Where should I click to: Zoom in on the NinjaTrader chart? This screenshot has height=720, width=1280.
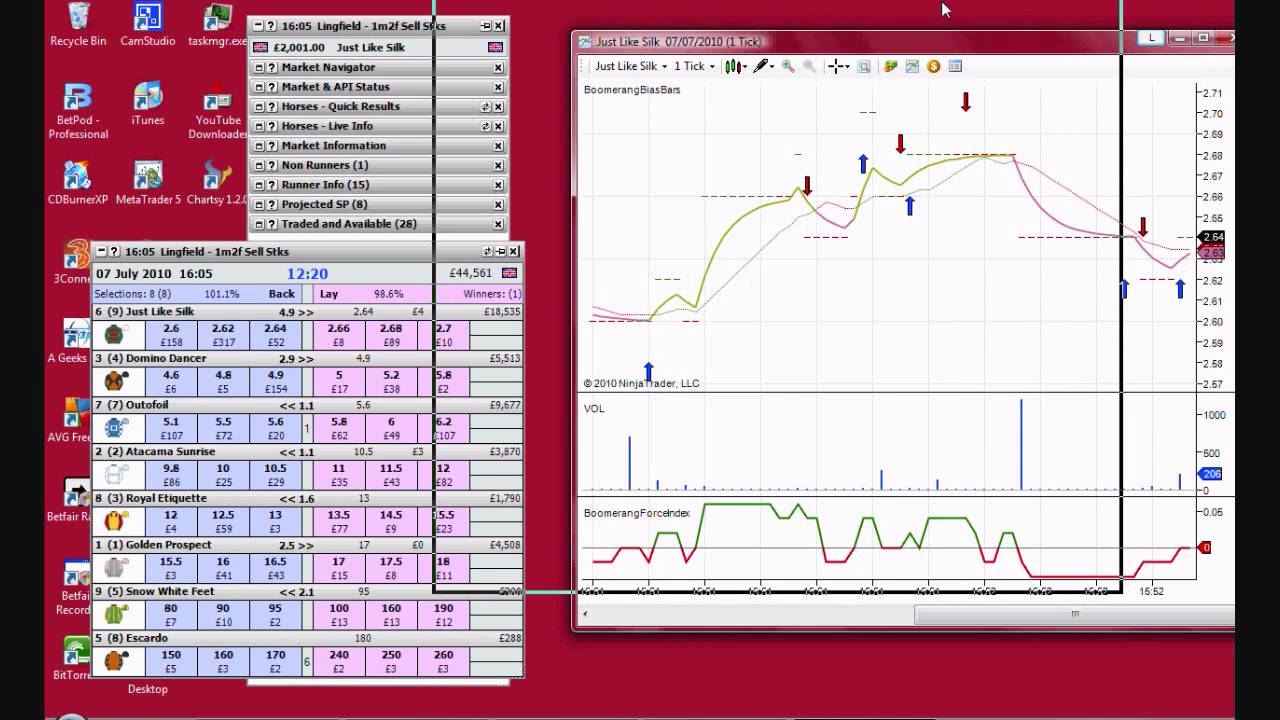(x=788, y=66)
